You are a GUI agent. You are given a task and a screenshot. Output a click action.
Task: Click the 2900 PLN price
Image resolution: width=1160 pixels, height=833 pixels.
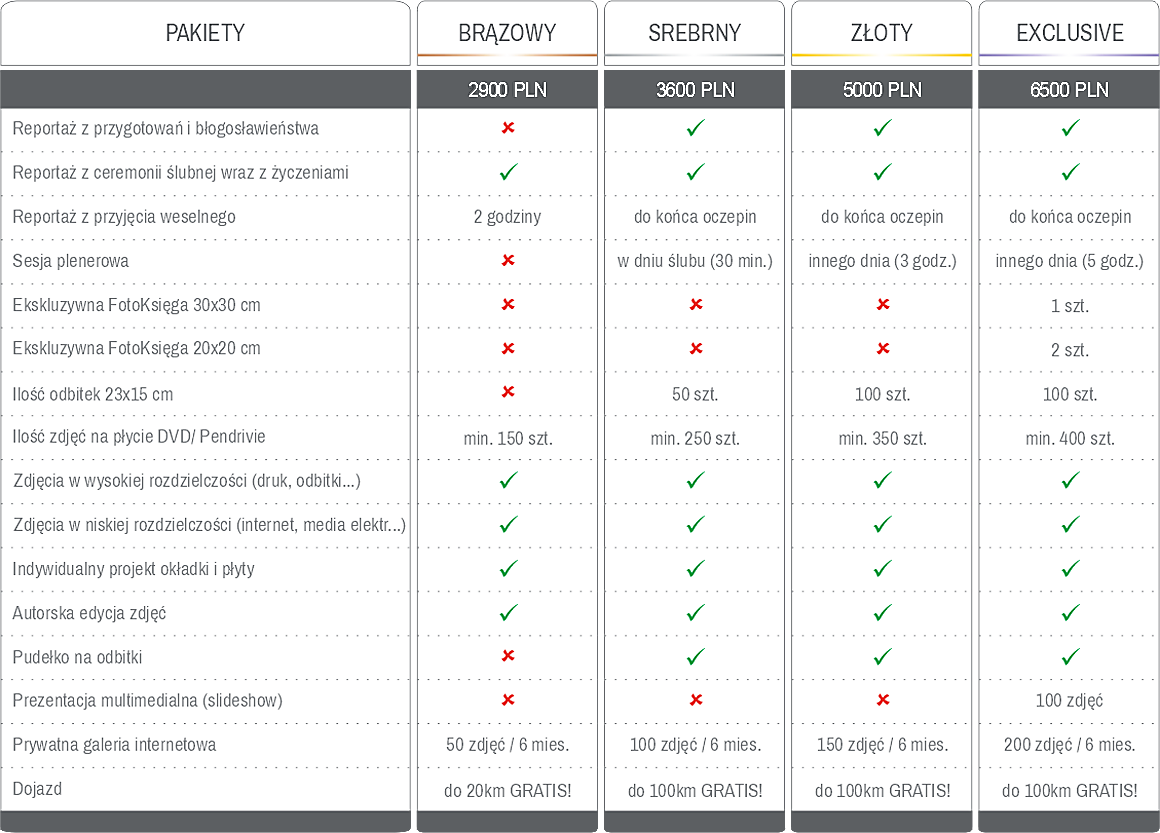[x=507, y=90]
